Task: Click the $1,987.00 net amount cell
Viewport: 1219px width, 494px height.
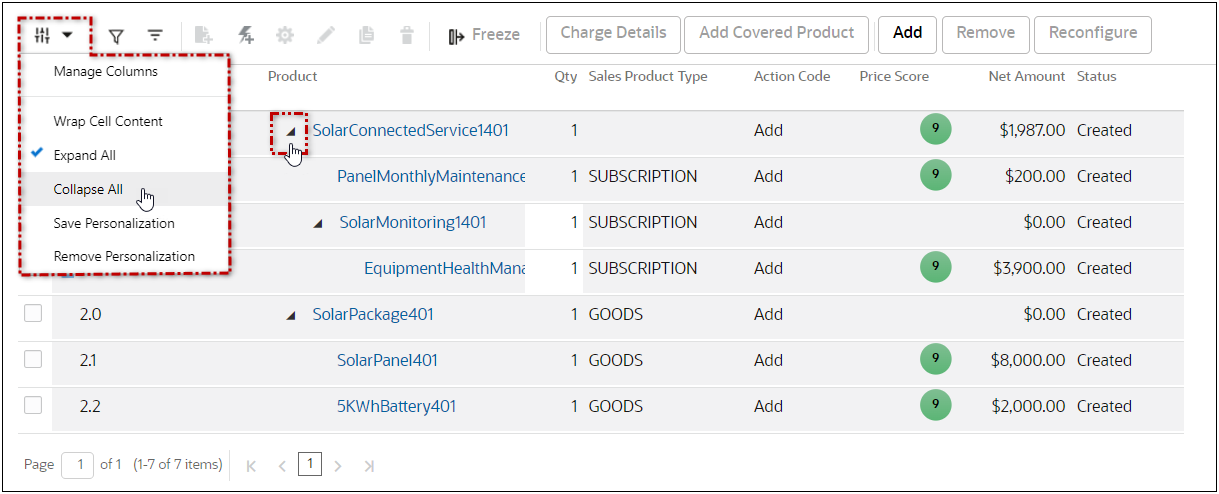Action: pyautogui.click(x=1032, y=130)
